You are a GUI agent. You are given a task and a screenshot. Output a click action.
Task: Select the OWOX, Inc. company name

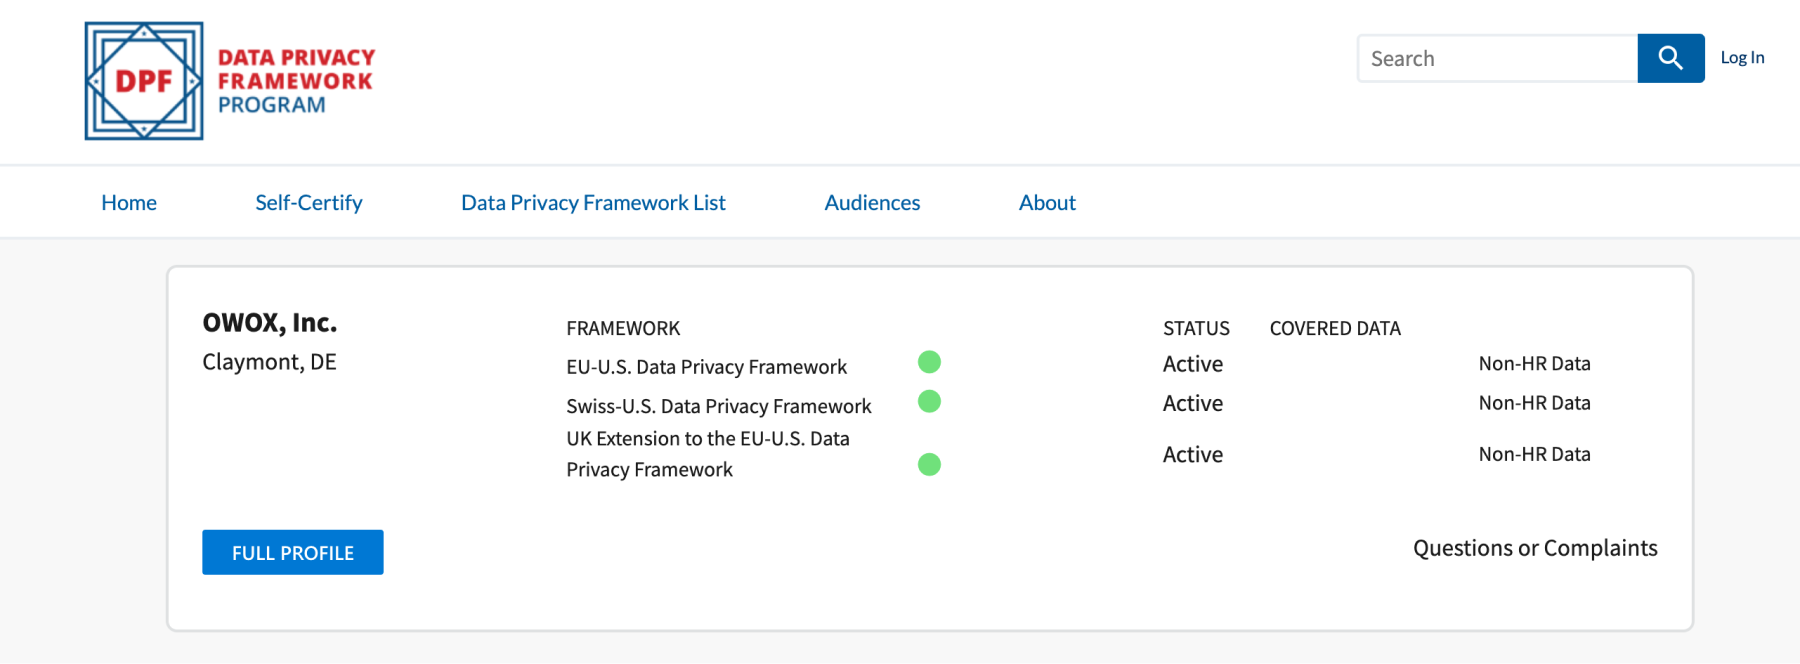(270, 323)
